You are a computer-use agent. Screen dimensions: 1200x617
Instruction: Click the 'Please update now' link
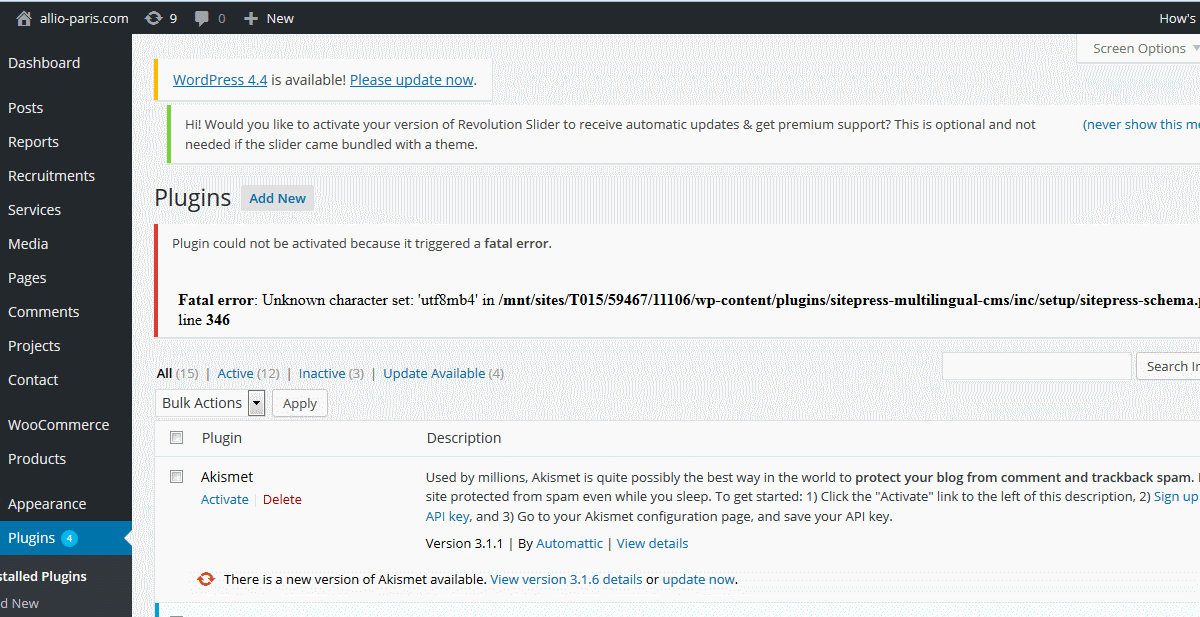pyautogui.click(x=411, y=80)
